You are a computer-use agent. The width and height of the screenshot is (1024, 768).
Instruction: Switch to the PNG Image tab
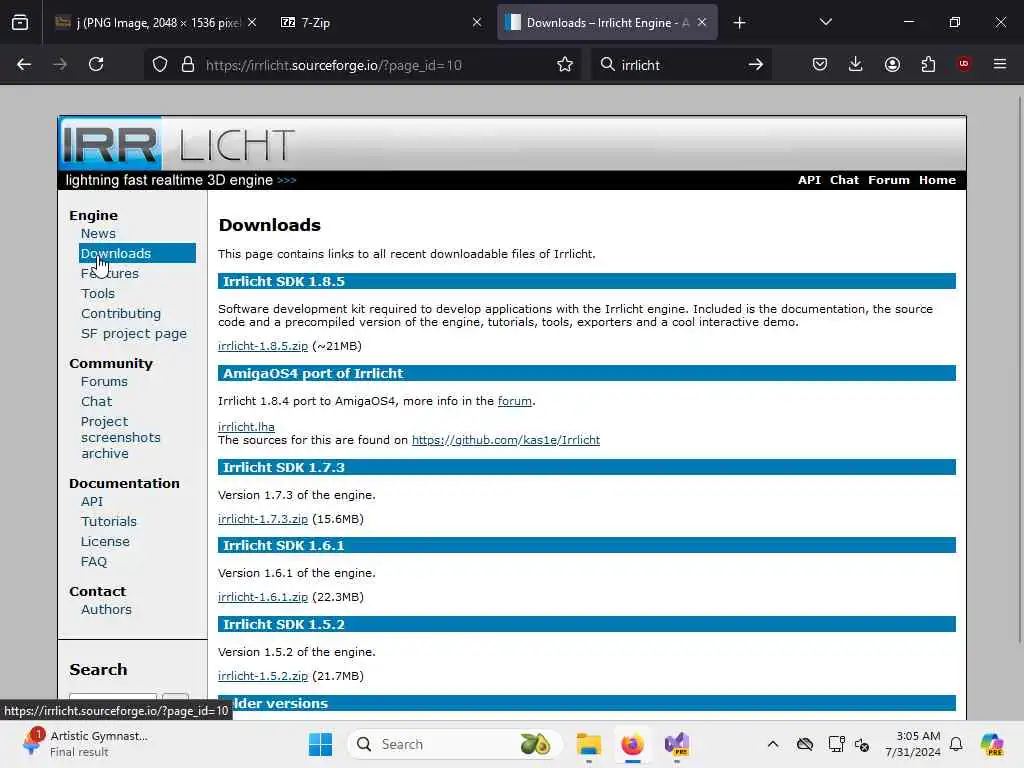[x=156, y=23]
